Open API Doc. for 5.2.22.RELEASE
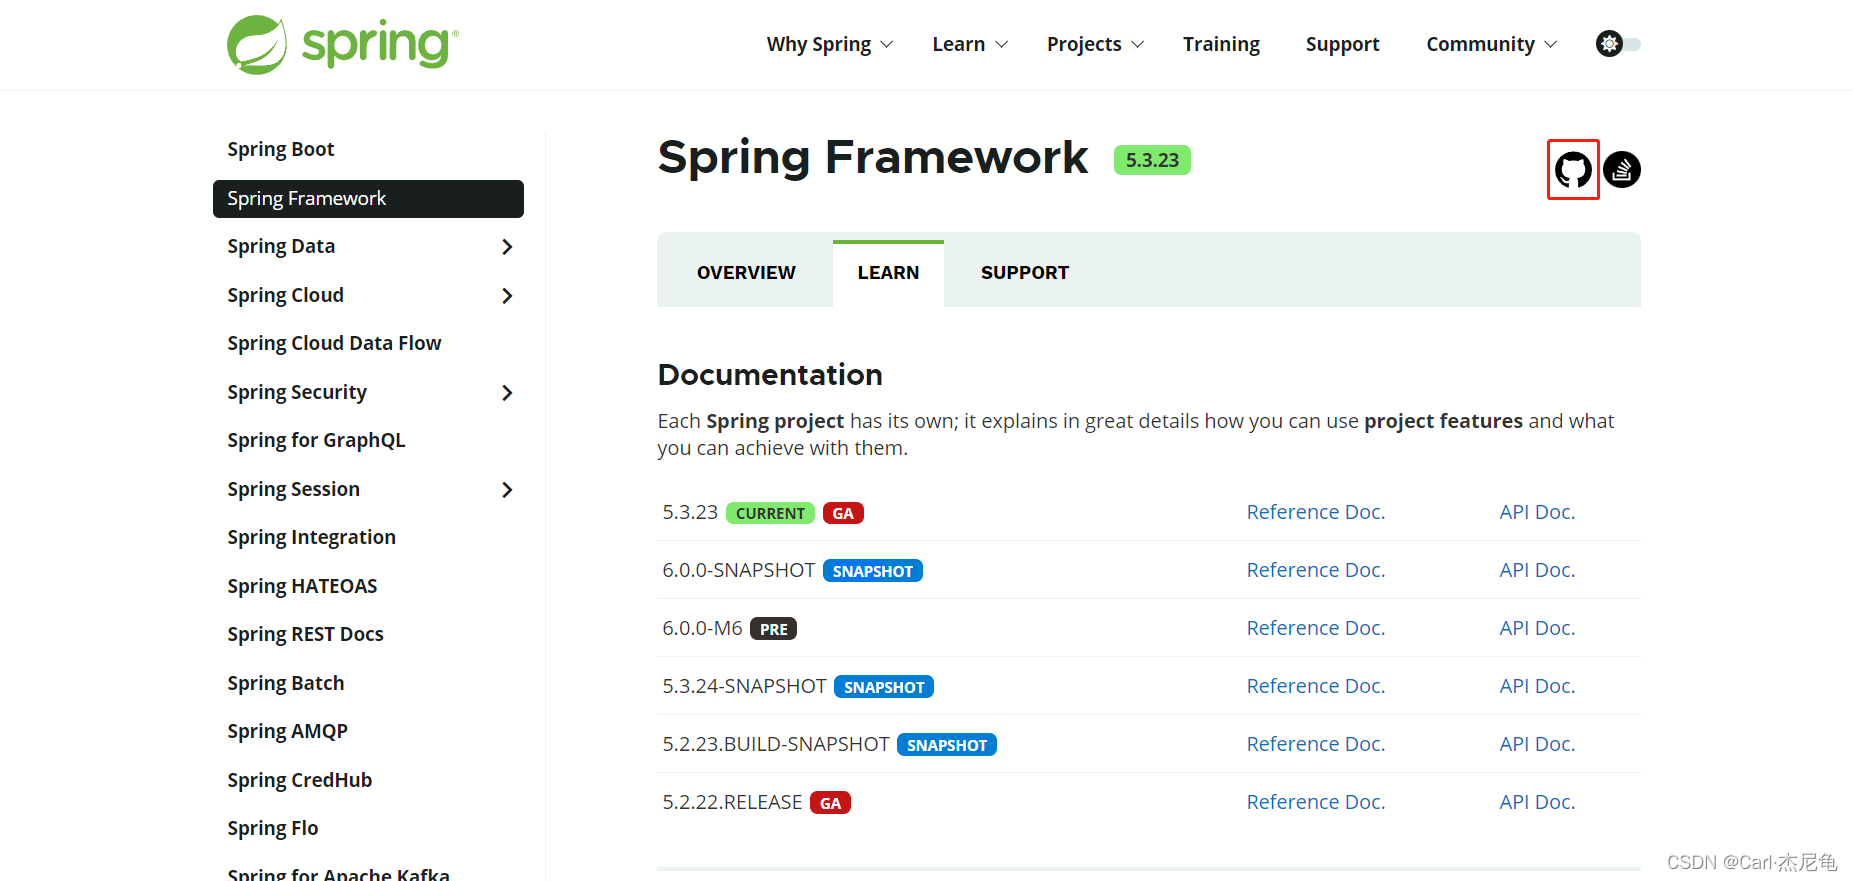The width and height of the screenshot is (1853, 881). 1537,802
